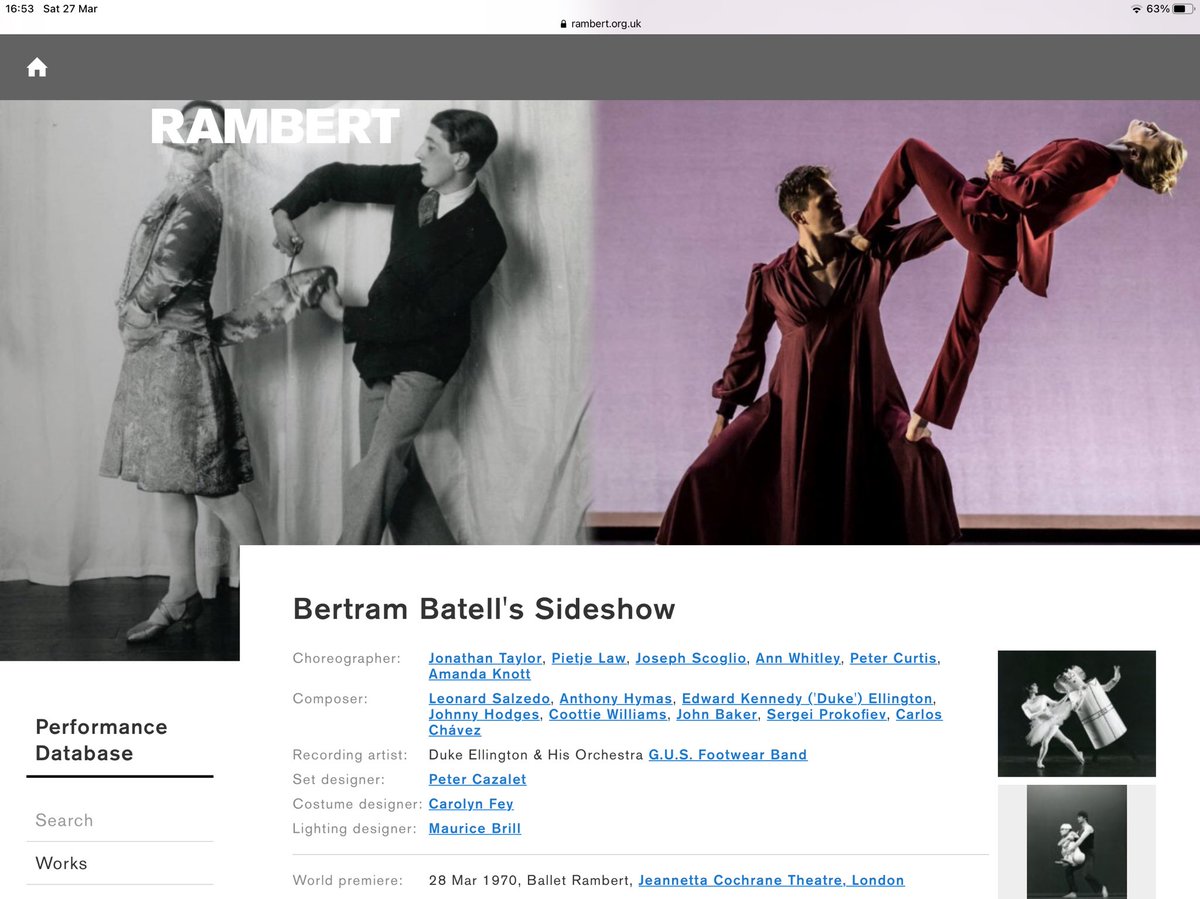1200x899 pixels.
Task: Tap the Set designer: field label
Action: [x=338, y=780]
